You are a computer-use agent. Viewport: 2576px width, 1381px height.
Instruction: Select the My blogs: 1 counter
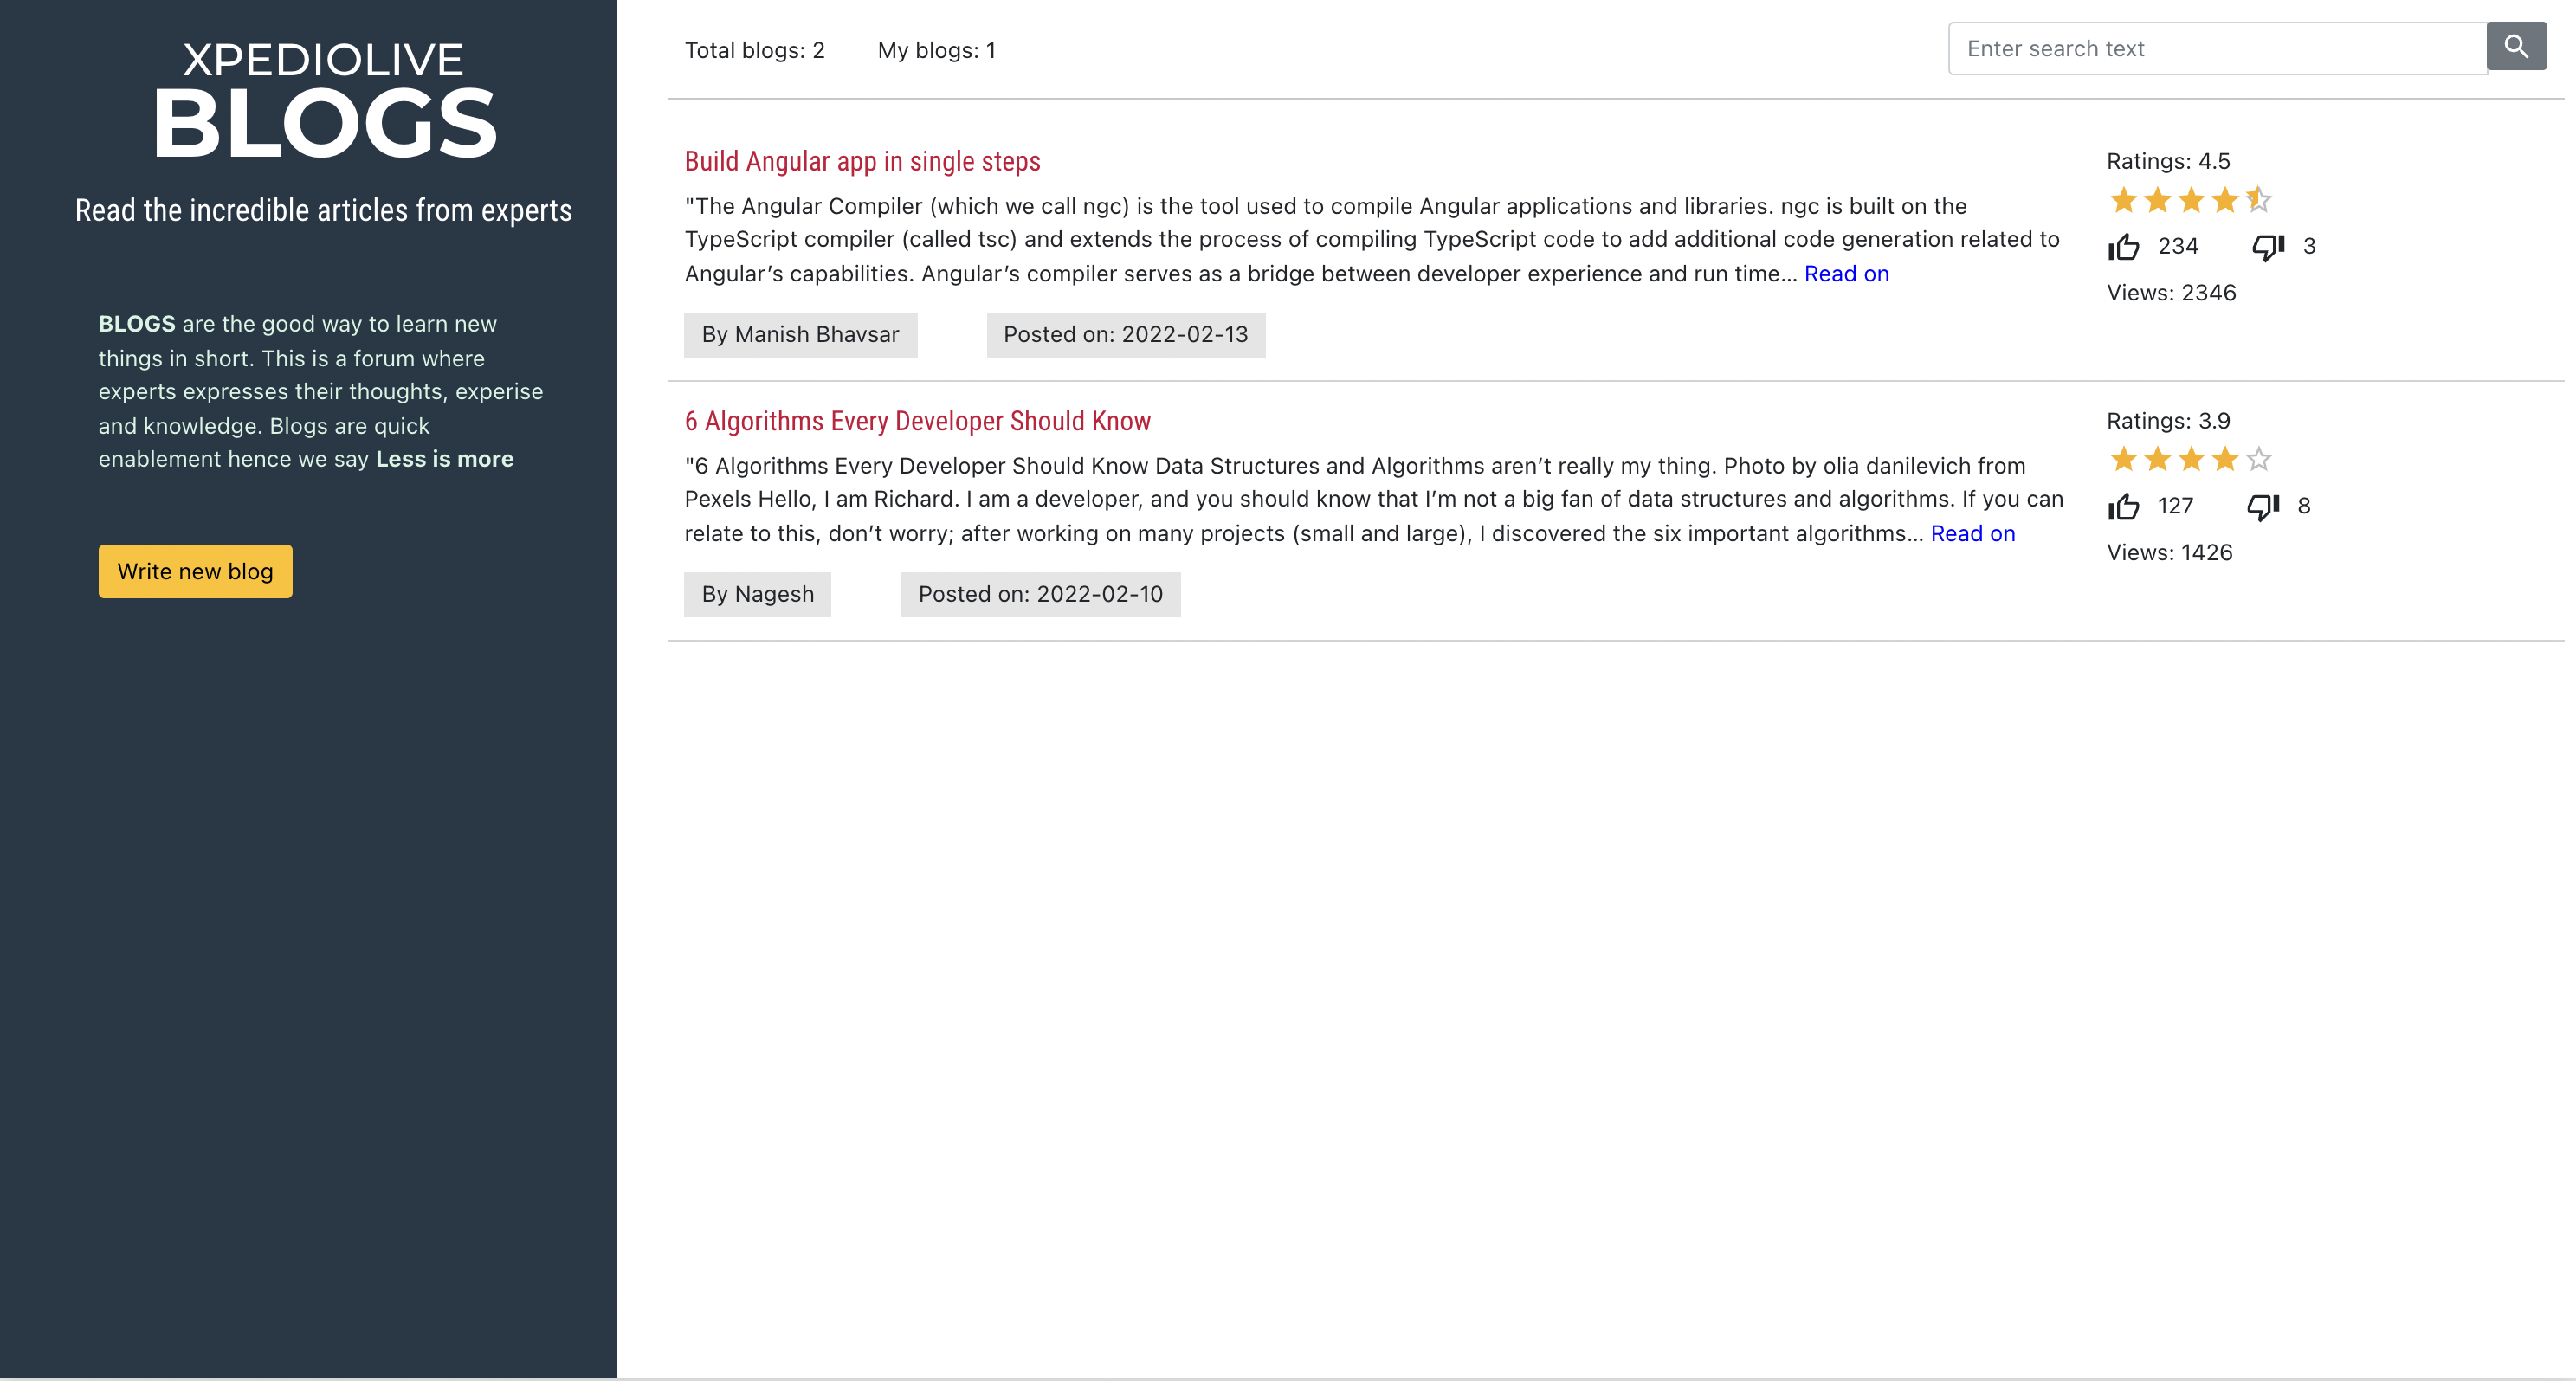point(936,50)
